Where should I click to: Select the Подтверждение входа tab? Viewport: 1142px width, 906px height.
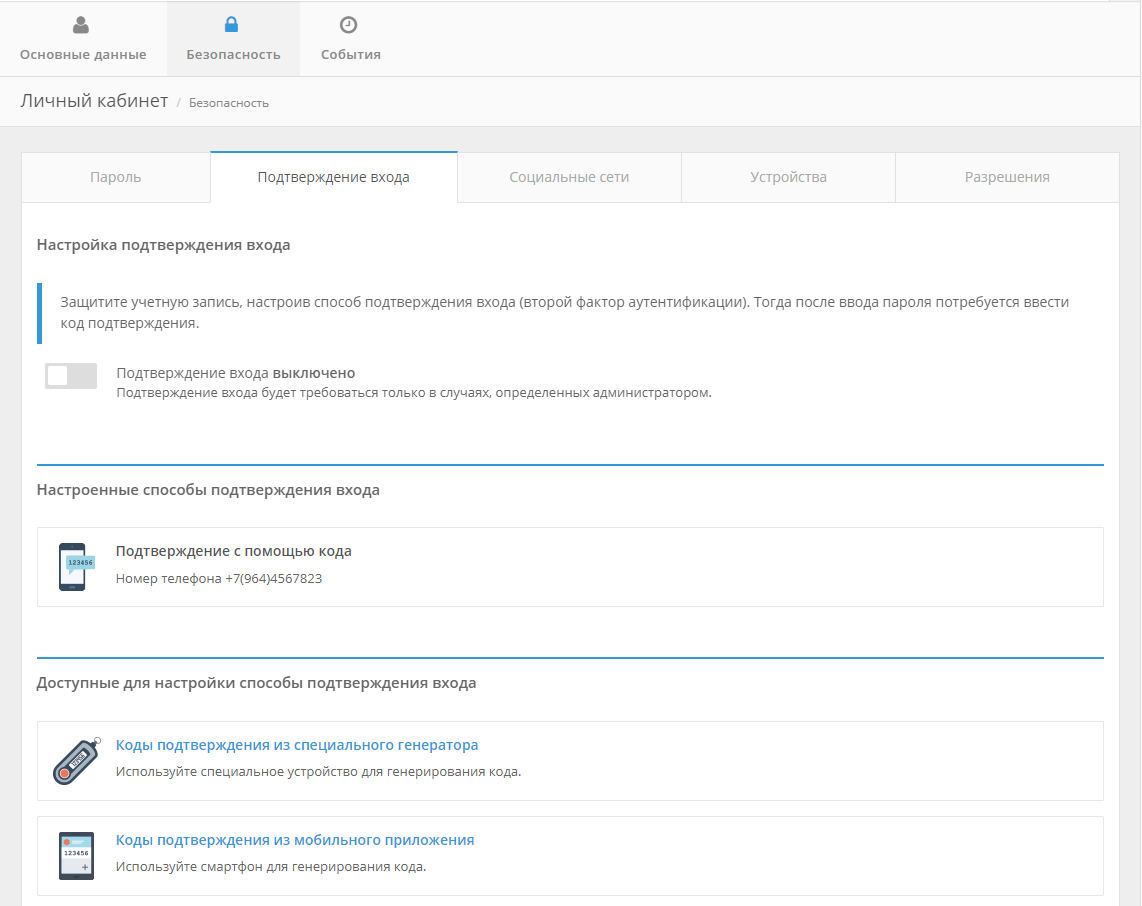pyautogui.click(x=333, y=177)
